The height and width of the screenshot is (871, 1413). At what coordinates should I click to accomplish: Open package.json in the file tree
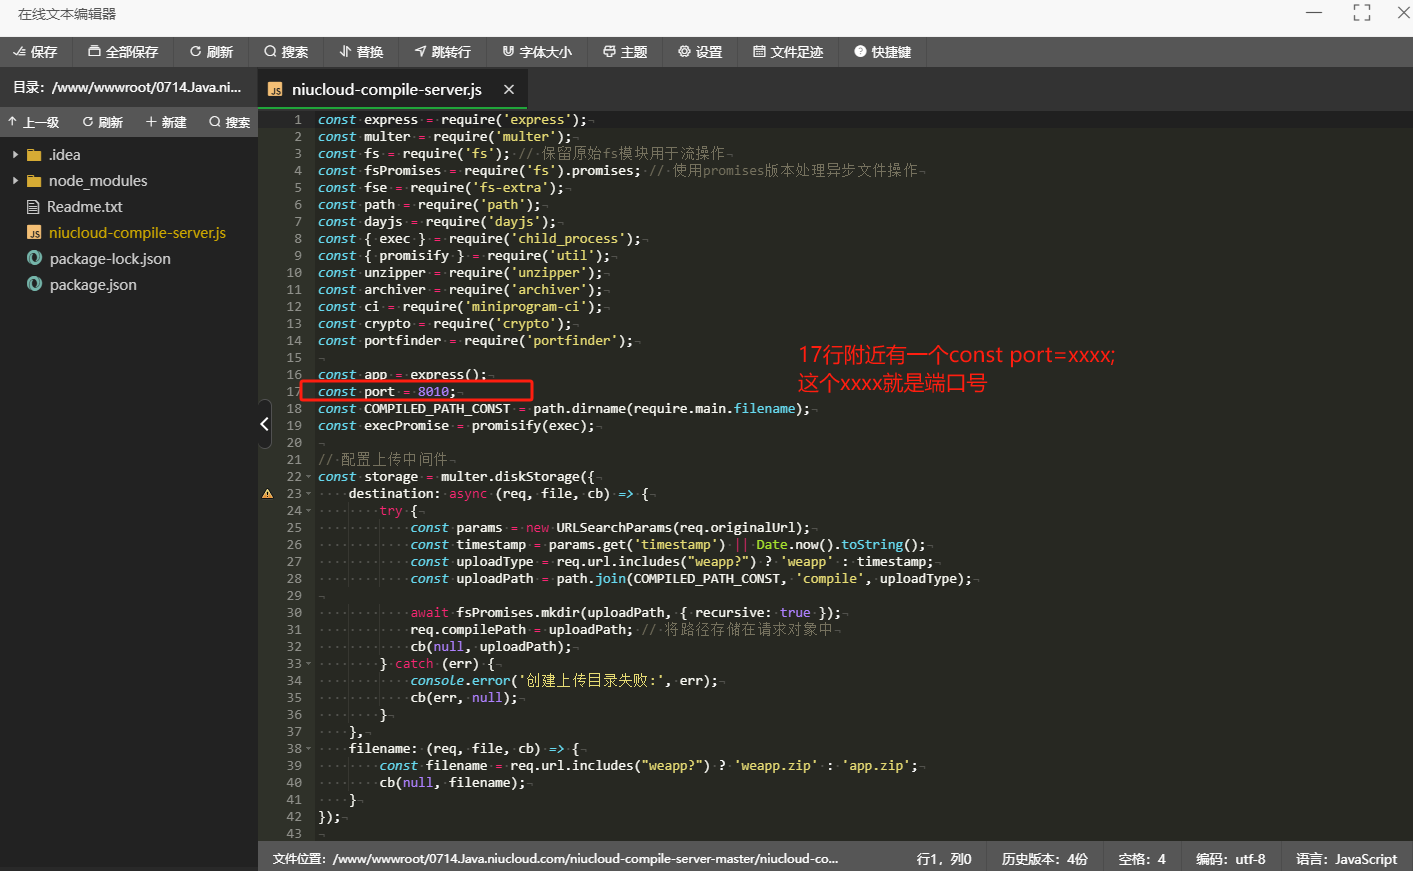[x=93, y=285]
